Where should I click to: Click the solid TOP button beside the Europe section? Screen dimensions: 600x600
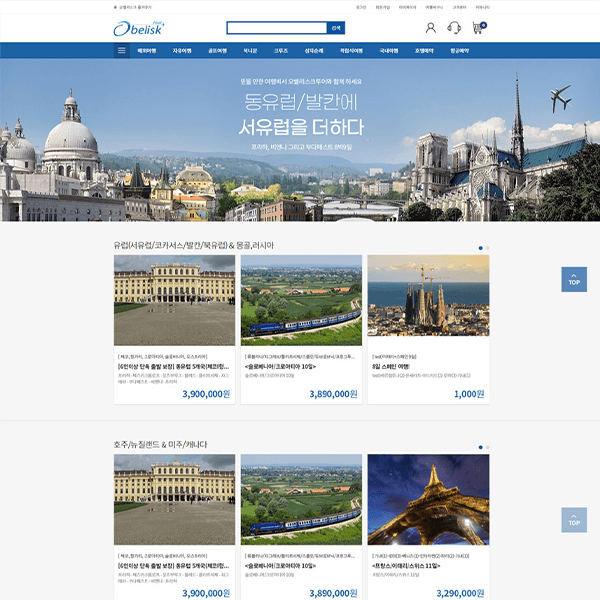tap(574, 279)
